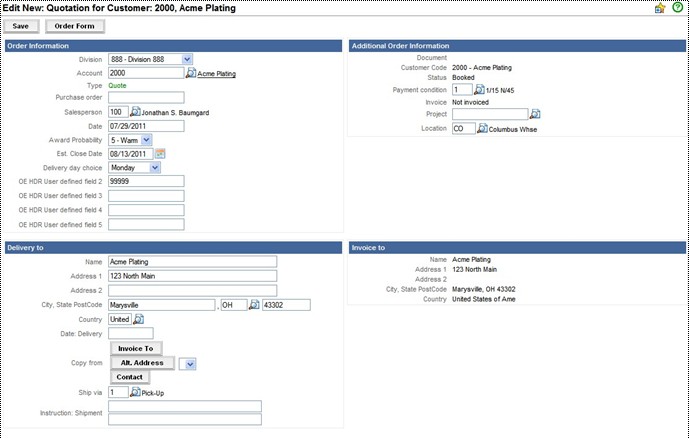This screenshot has height=439, width=689.
Task: Open the Account lookup icon
Action: point(190,73)
